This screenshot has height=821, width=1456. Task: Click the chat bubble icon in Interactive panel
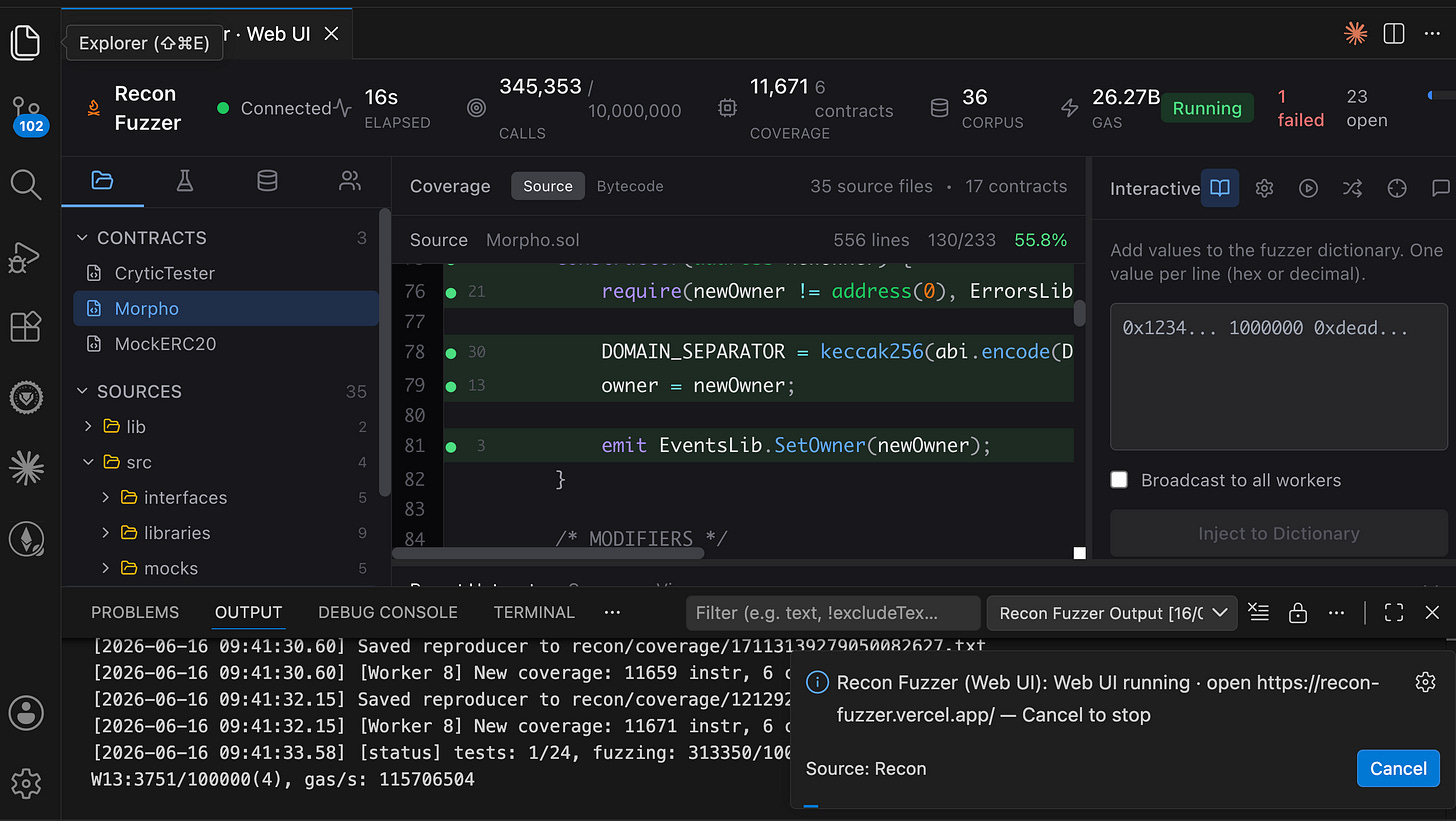1440,188
